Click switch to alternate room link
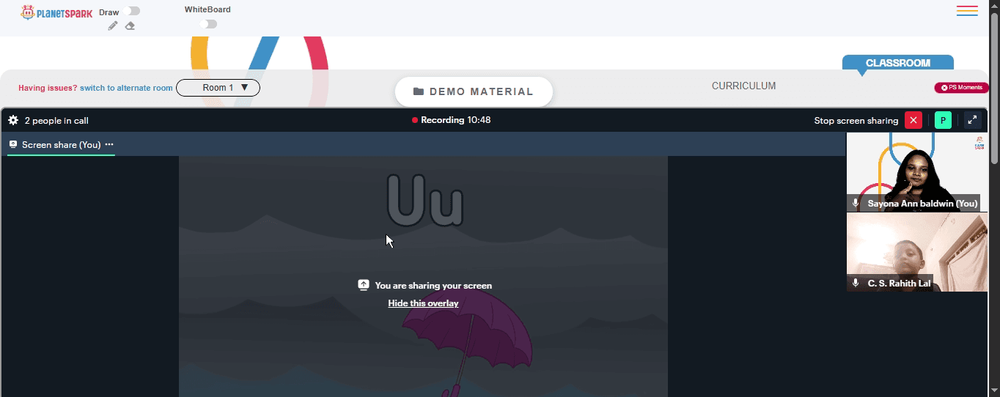The width and height of the screenshot is (1000, 397). 126,88
